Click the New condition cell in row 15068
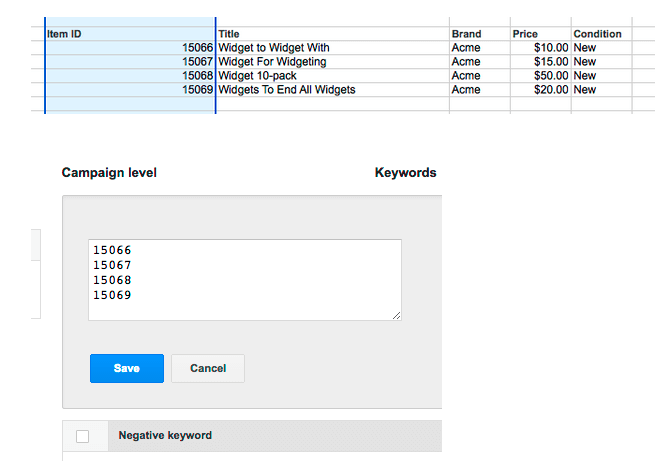 601,76
